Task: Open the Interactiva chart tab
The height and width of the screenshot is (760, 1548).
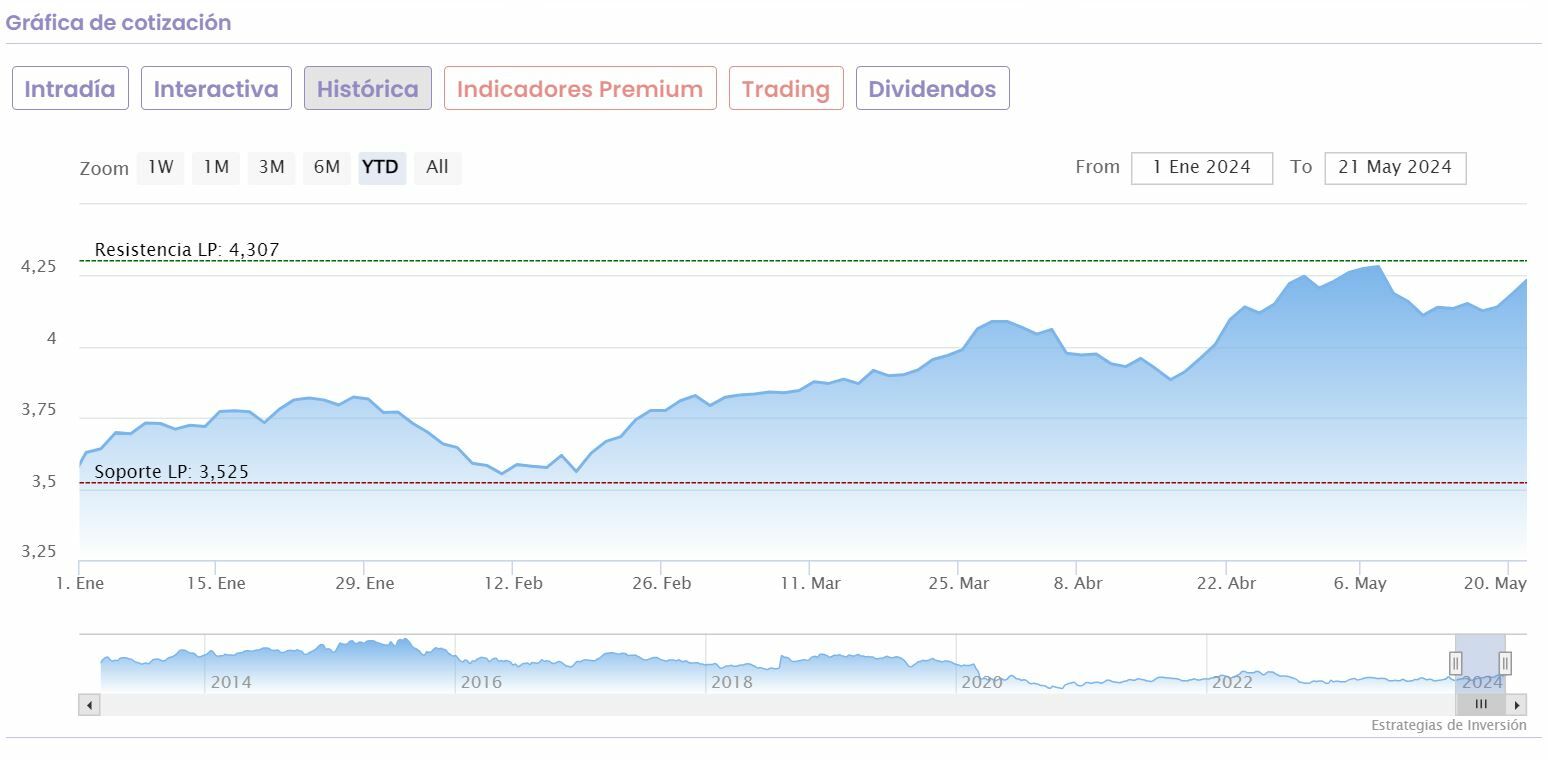Action: point(216,89)
